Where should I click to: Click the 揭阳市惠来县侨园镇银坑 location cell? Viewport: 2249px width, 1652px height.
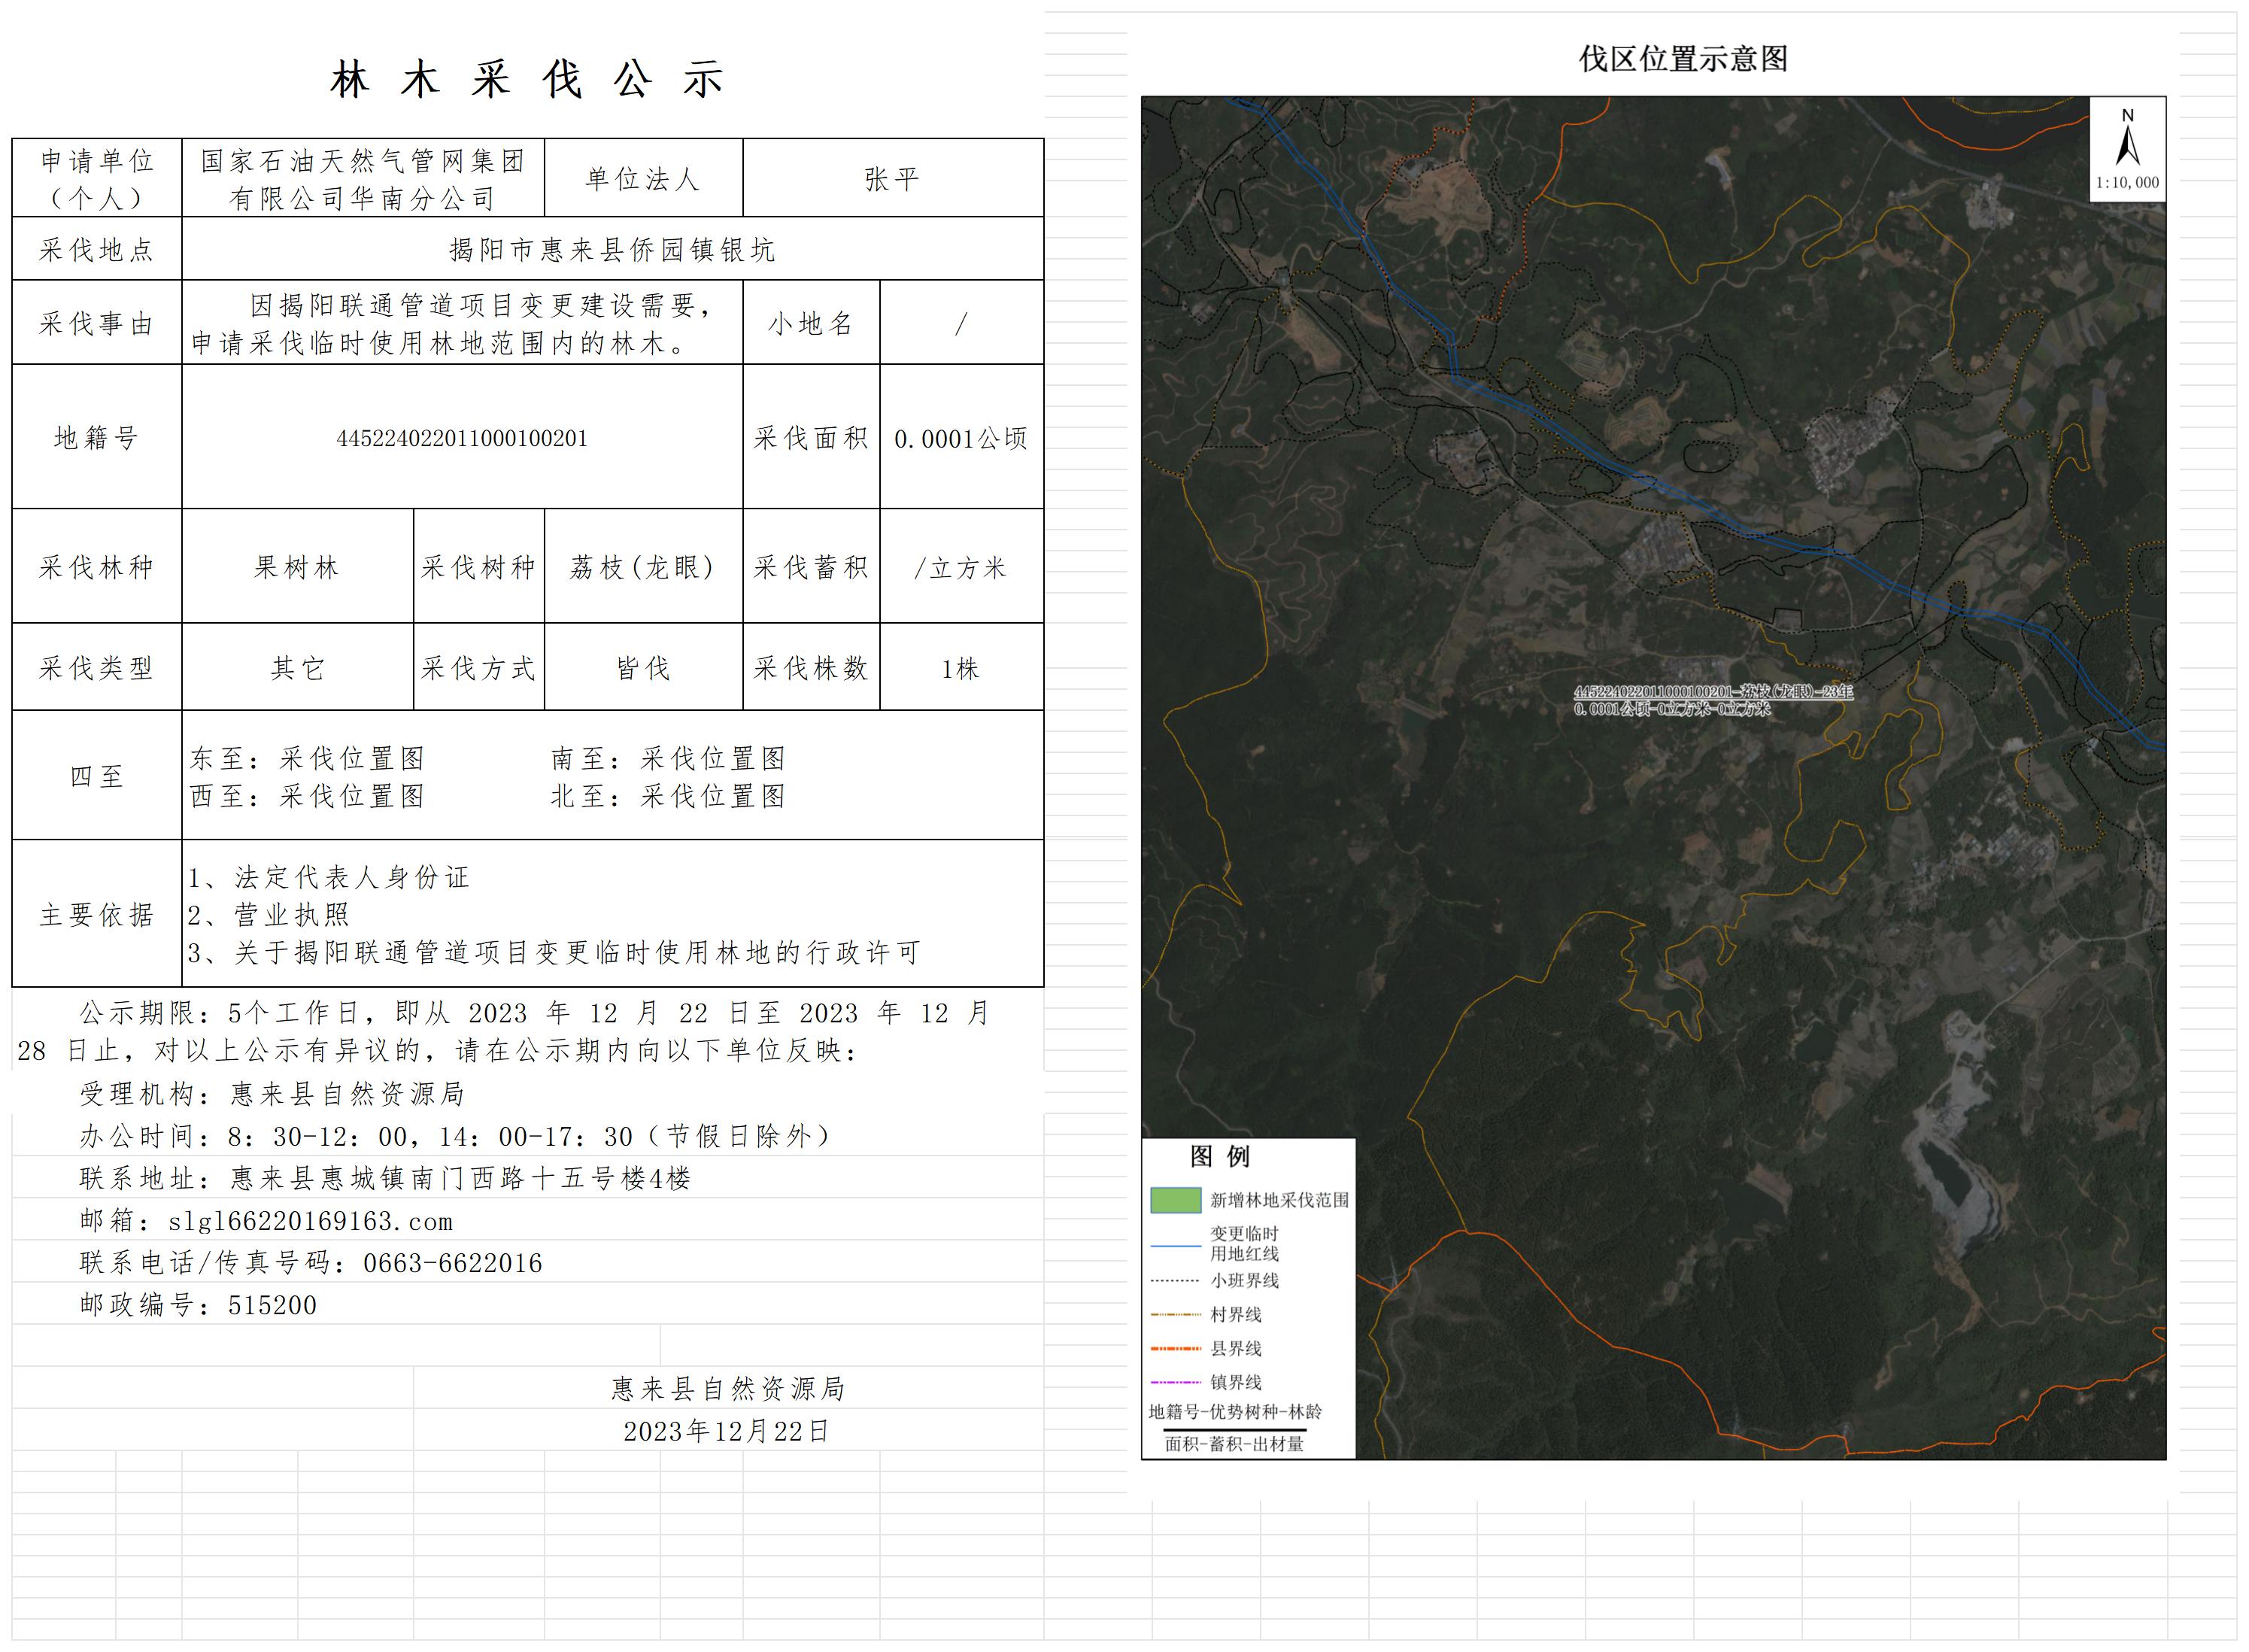[612, 249]
